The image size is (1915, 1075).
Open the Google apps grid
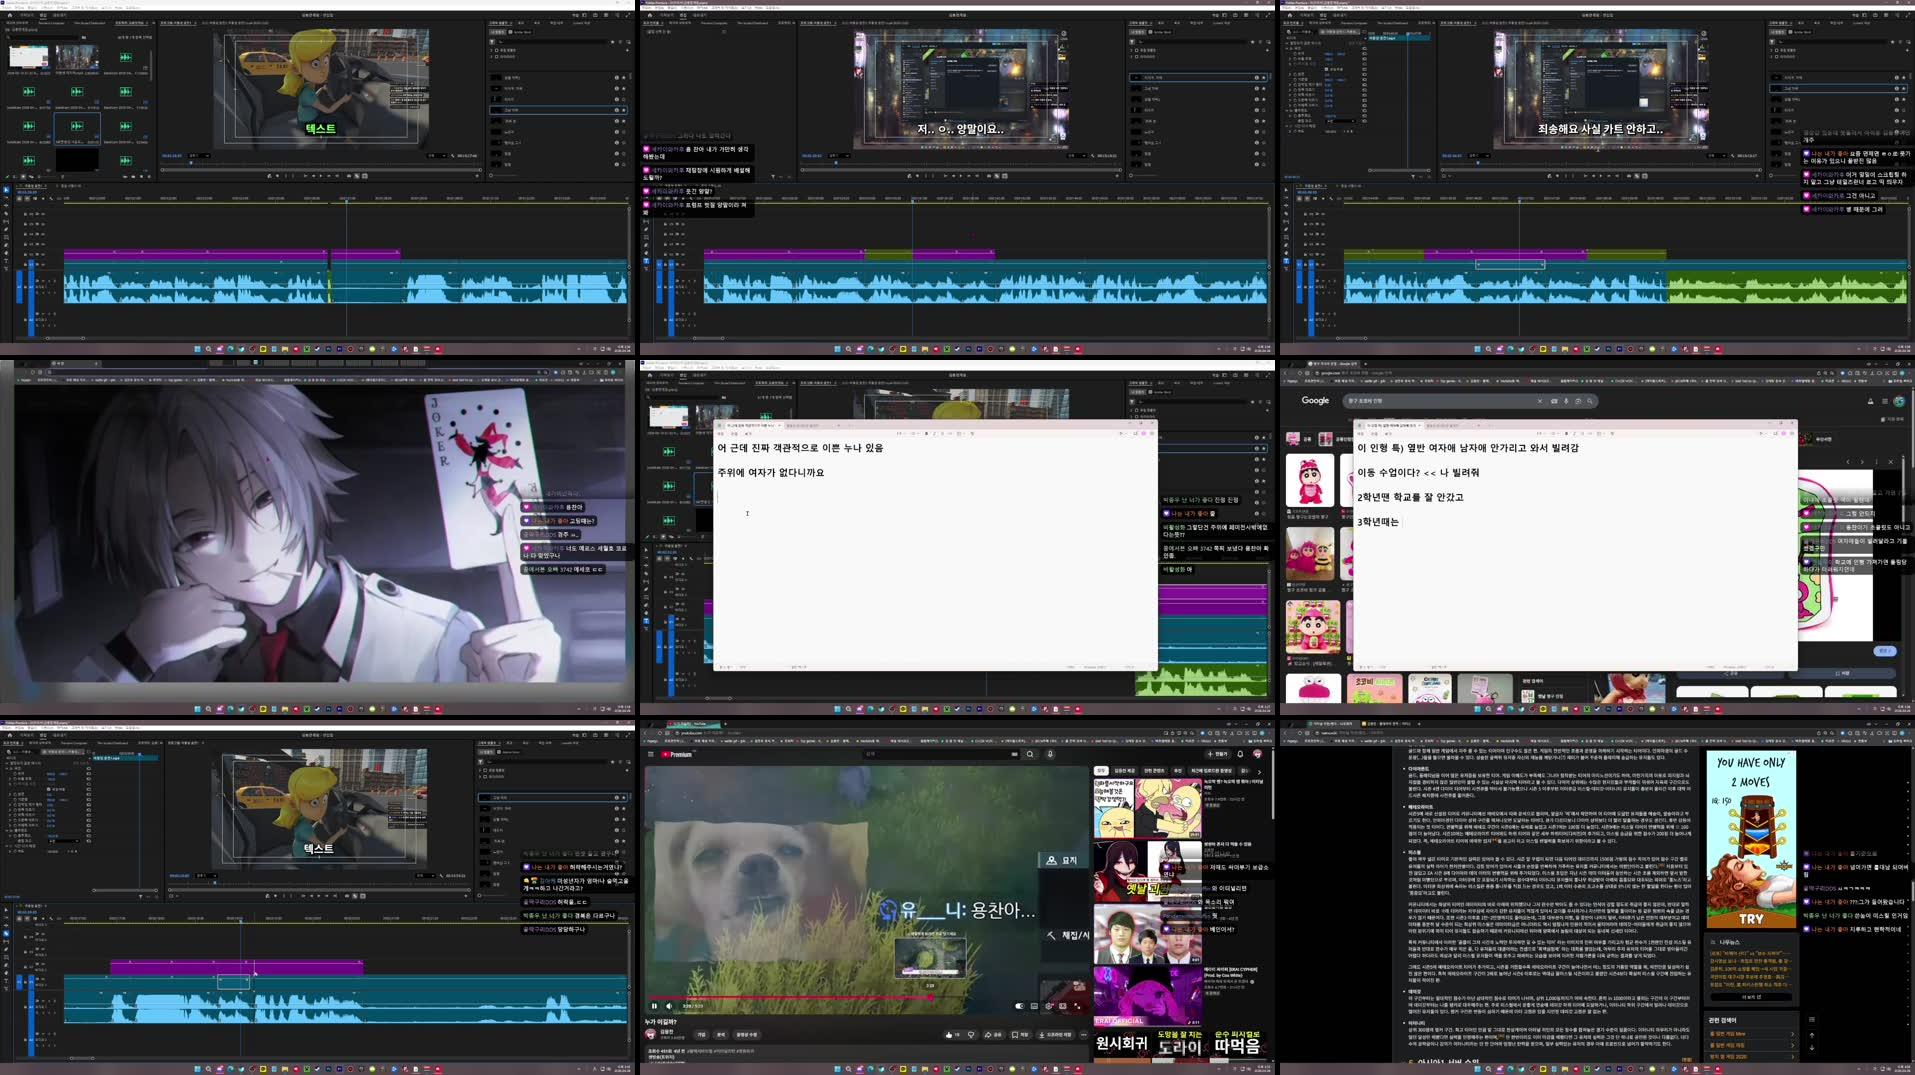pyautogui.click(x=1885, y=401)
